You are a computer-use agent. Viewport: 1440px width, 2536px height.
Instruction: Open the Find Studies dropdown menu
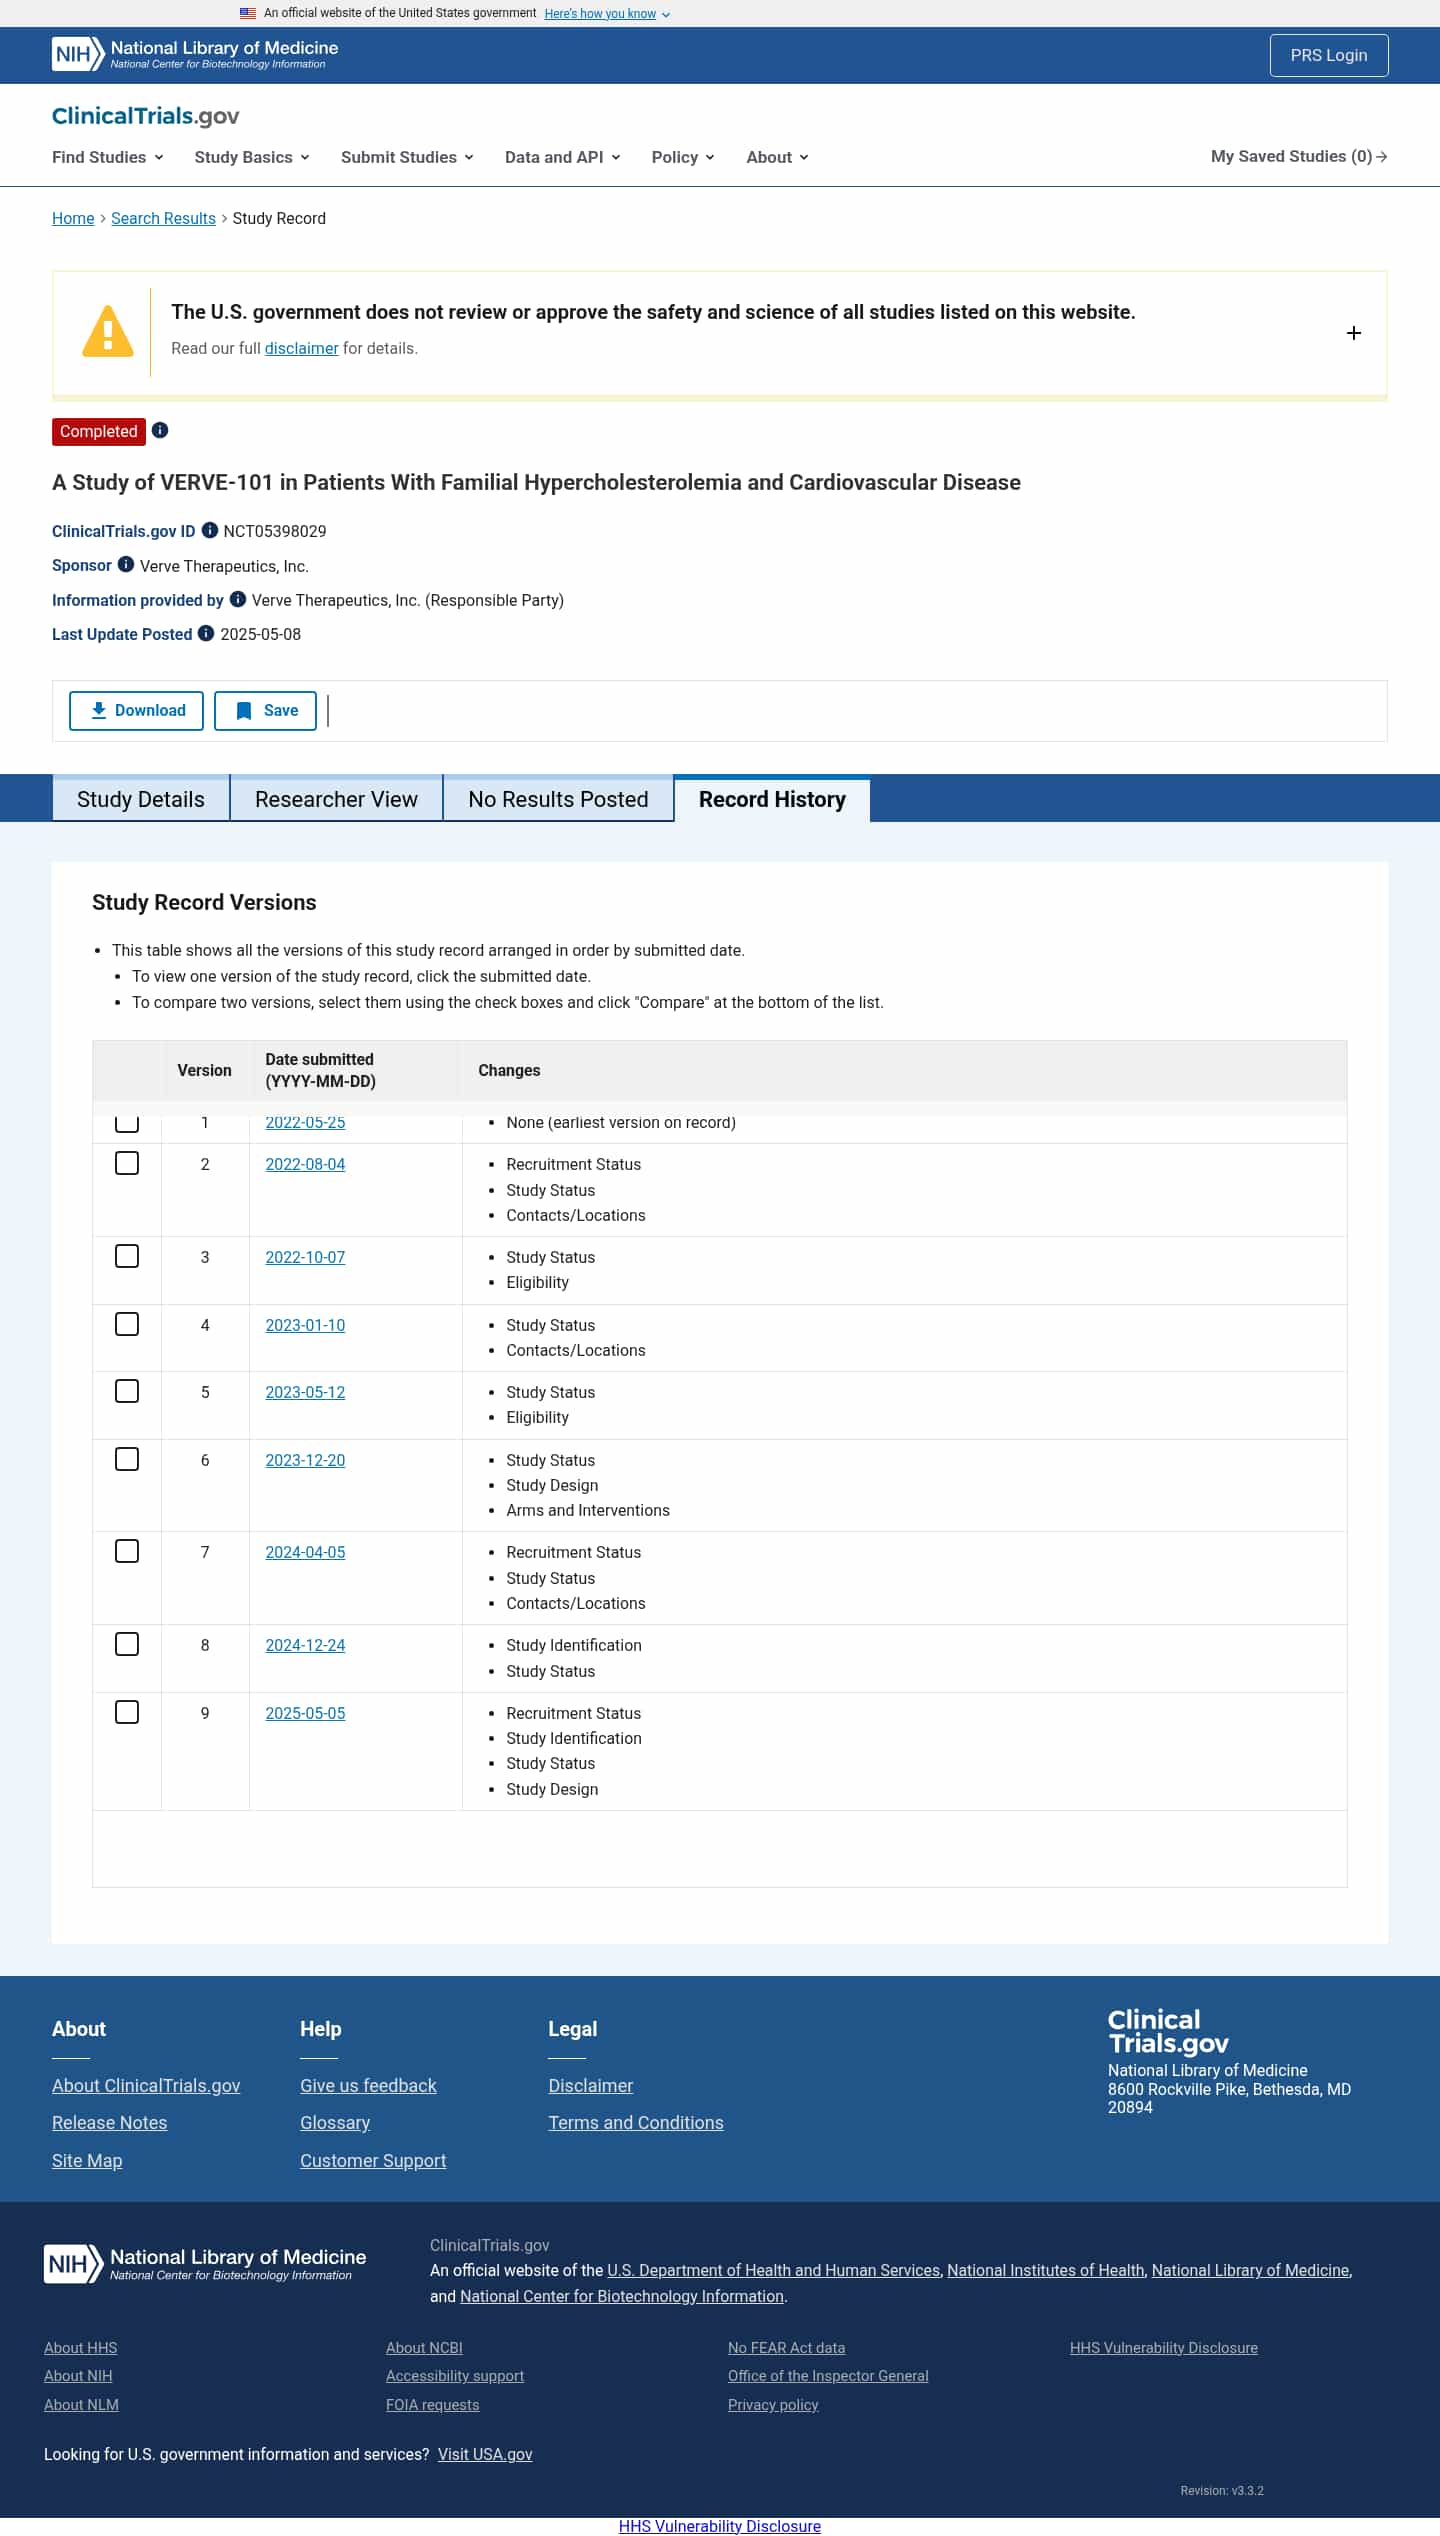point(108,157)
